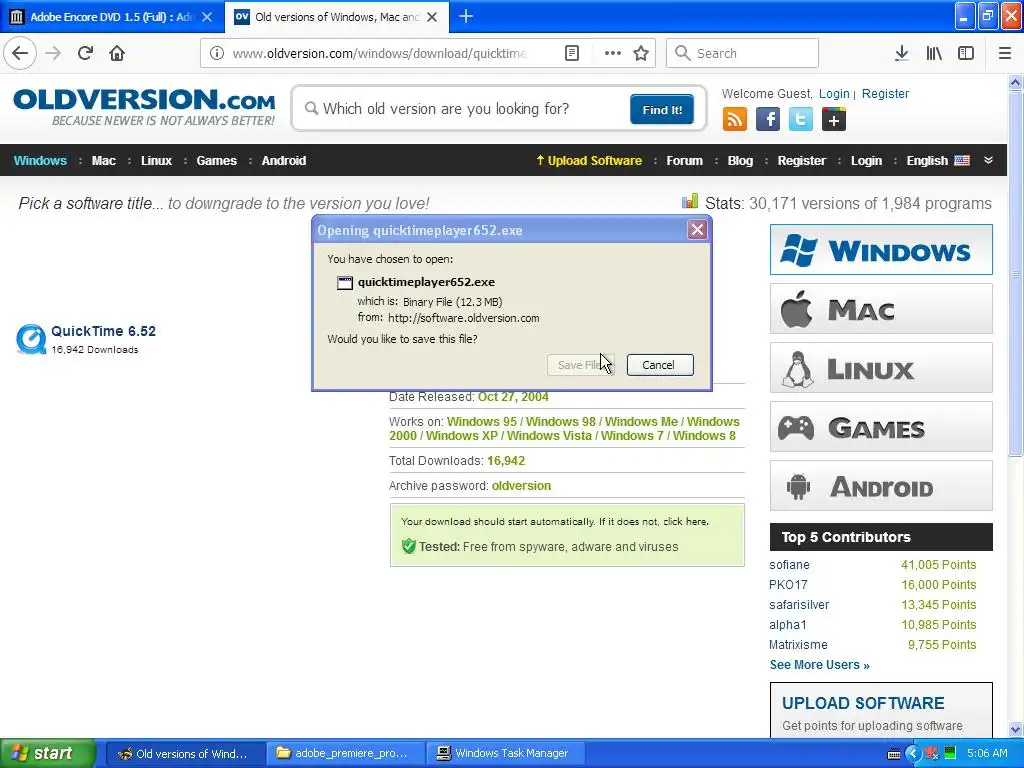Open contributor sofiane profile
Viewport: 1024px width, 768px height.
click(789, 565)
